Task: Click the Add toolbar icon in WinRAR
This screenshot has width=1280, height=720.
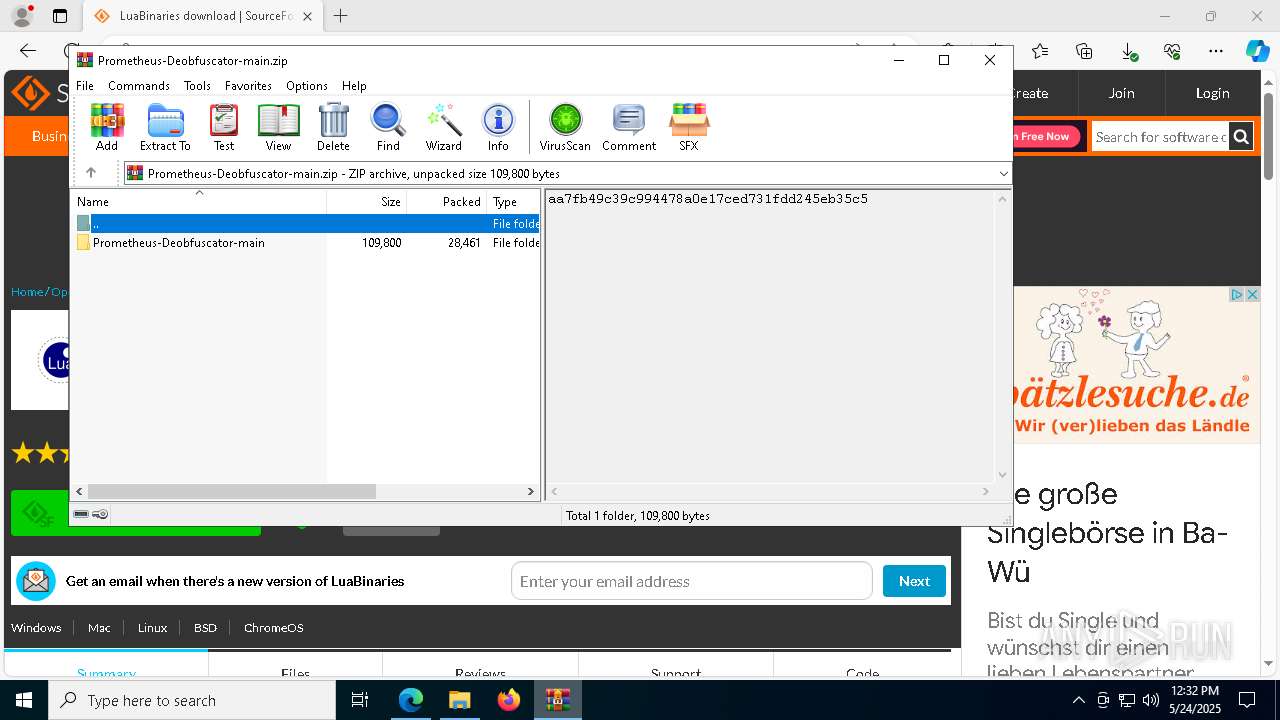Action: [107, 127]
